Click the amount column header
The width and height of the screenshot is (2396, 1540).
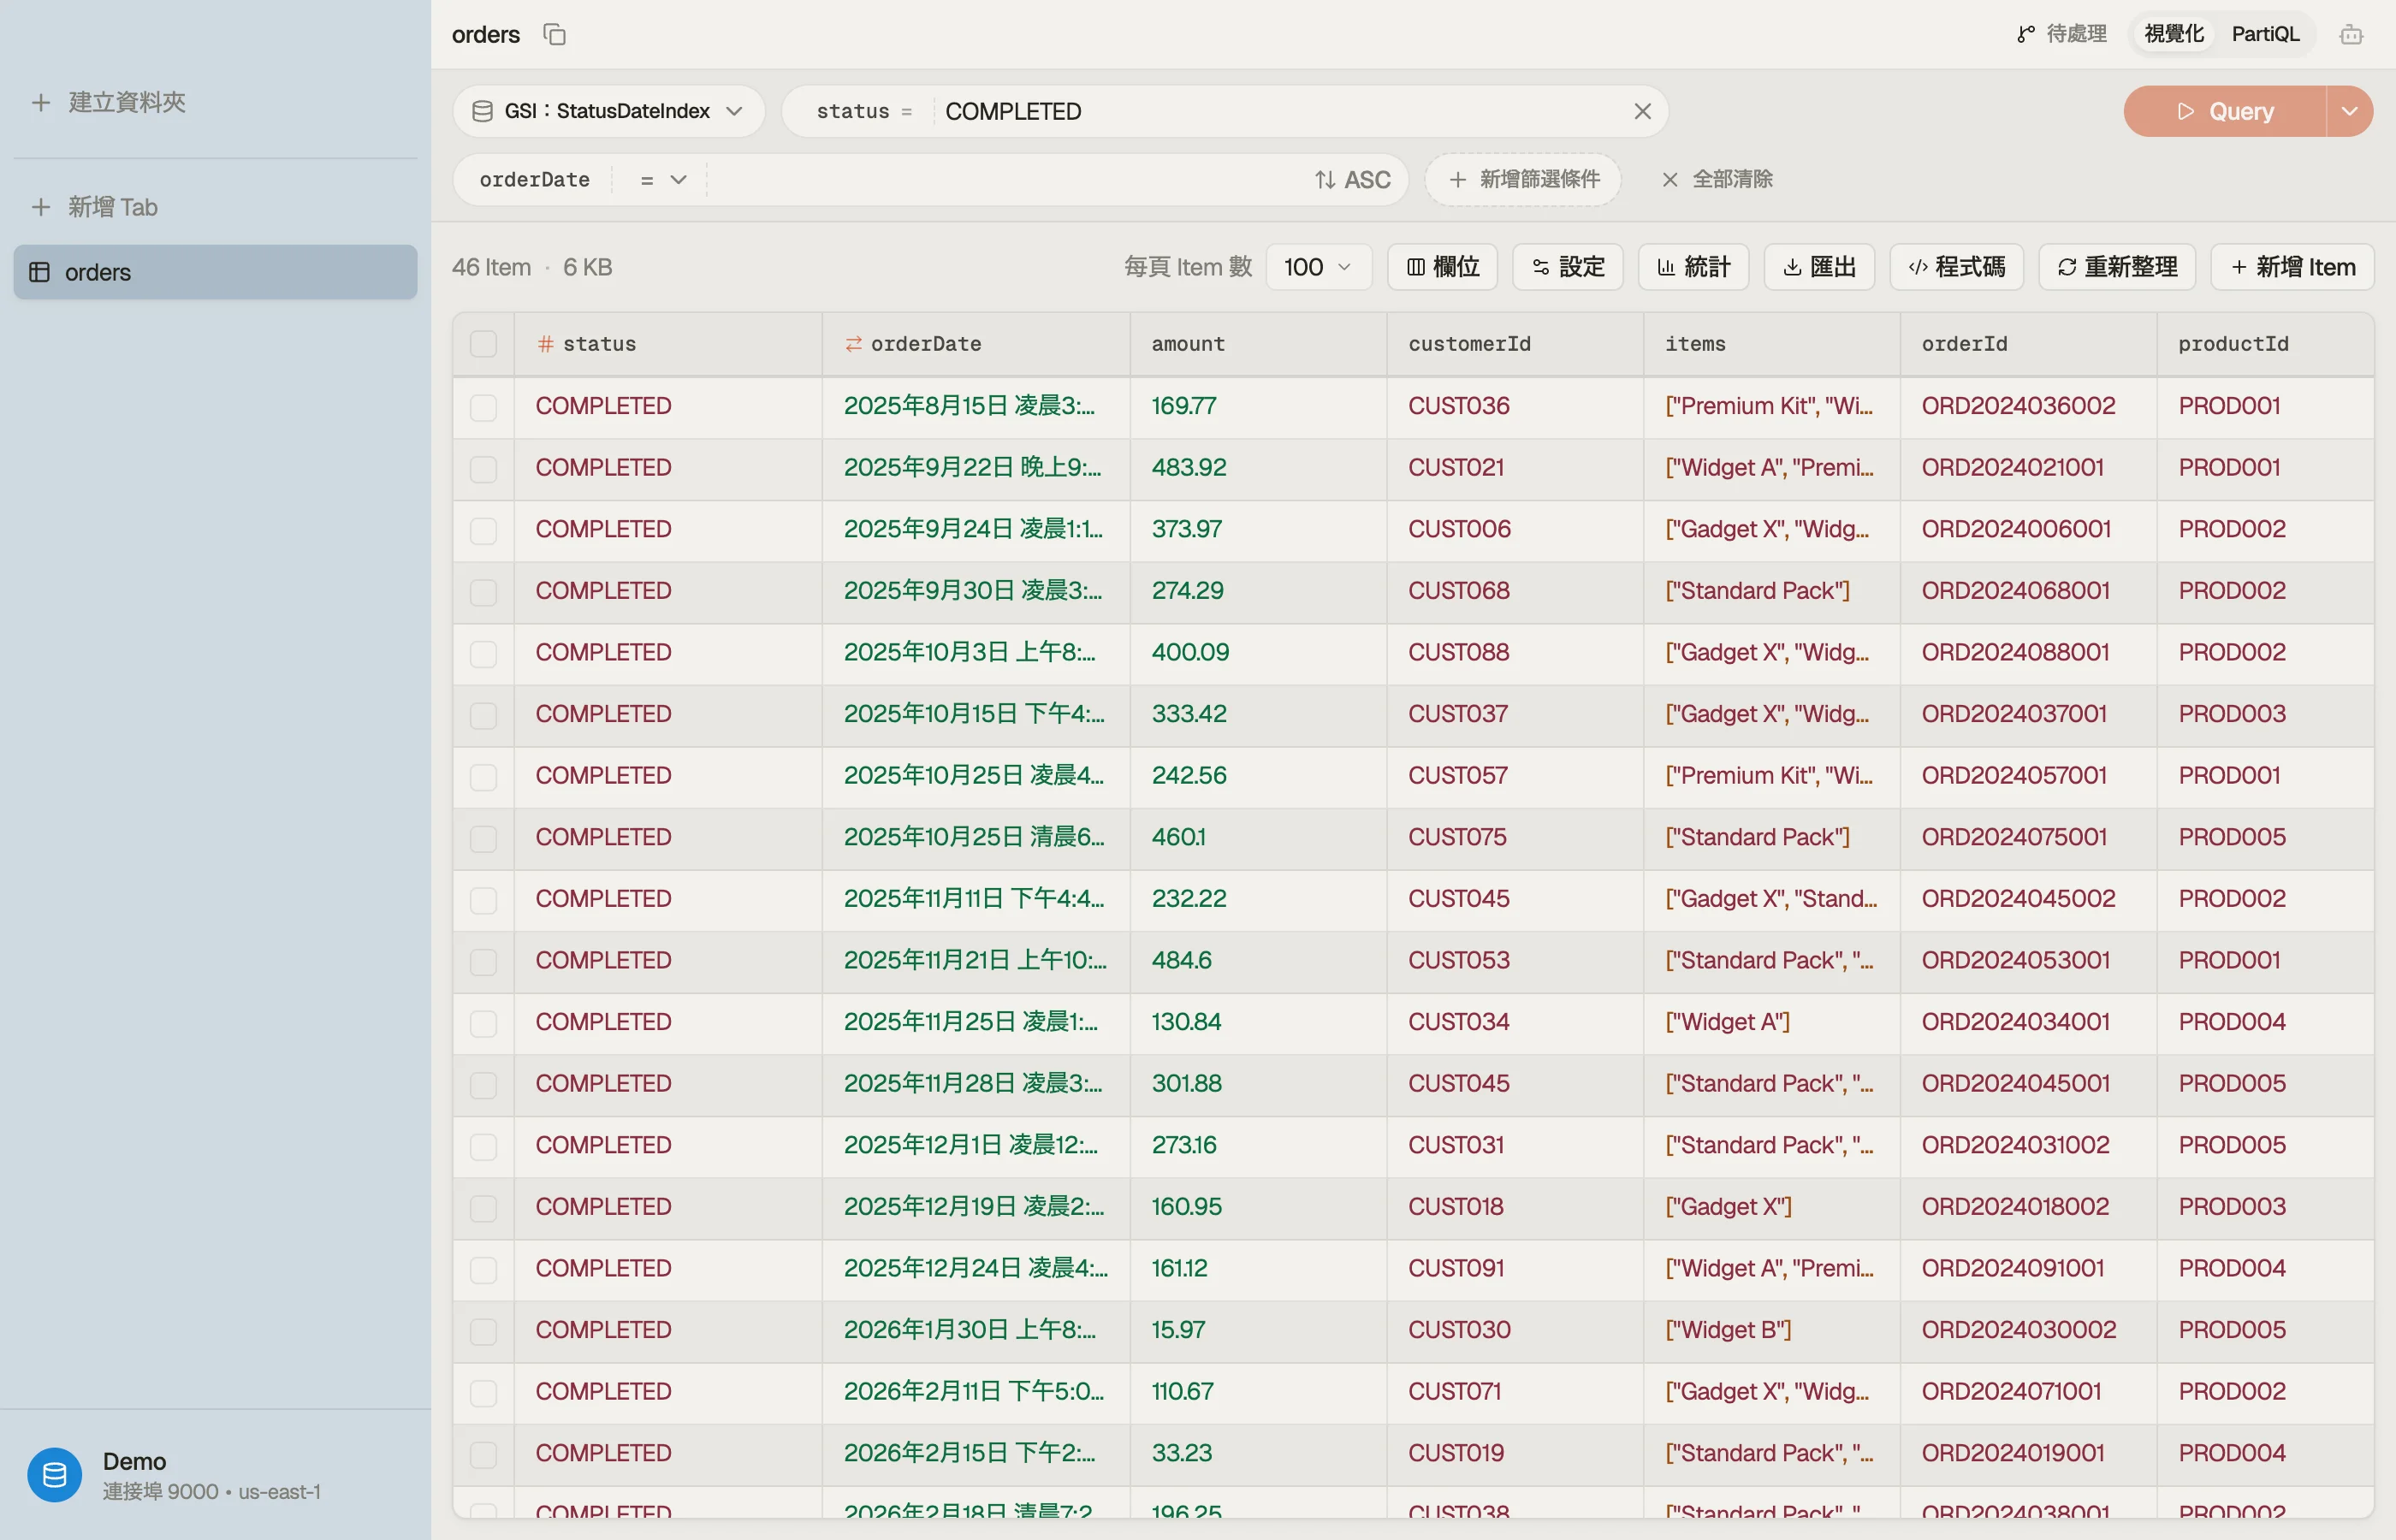(x=1258, y=344)
